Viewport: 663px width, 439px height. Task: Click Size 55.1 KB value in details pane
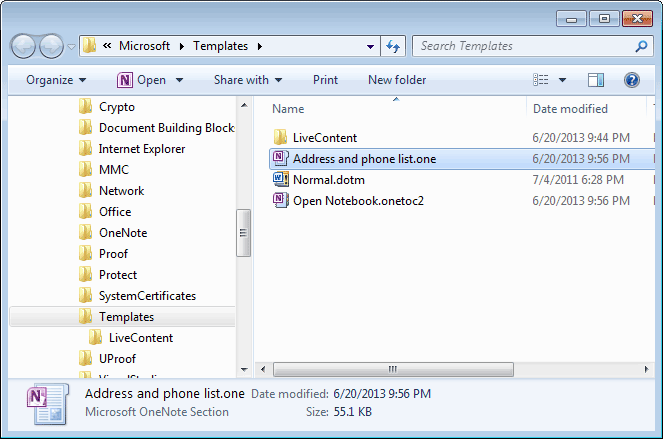(x=353, y=412)
